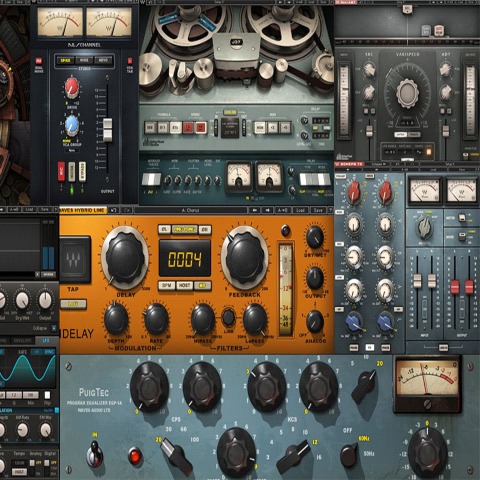480x480 pixels.
Task: Open H-Delay help question mark
Action: (330, 210)
